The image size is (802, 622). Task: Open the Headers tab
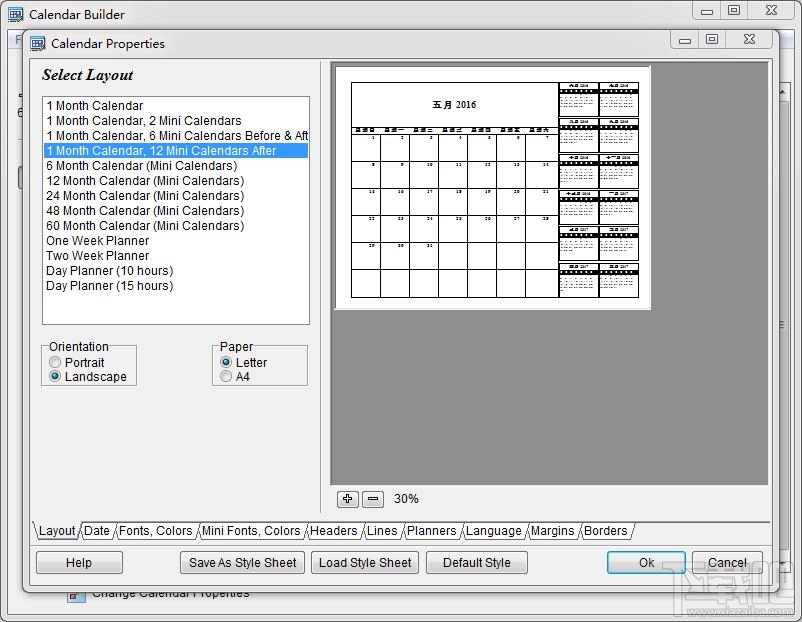click(x=334, y=531)
